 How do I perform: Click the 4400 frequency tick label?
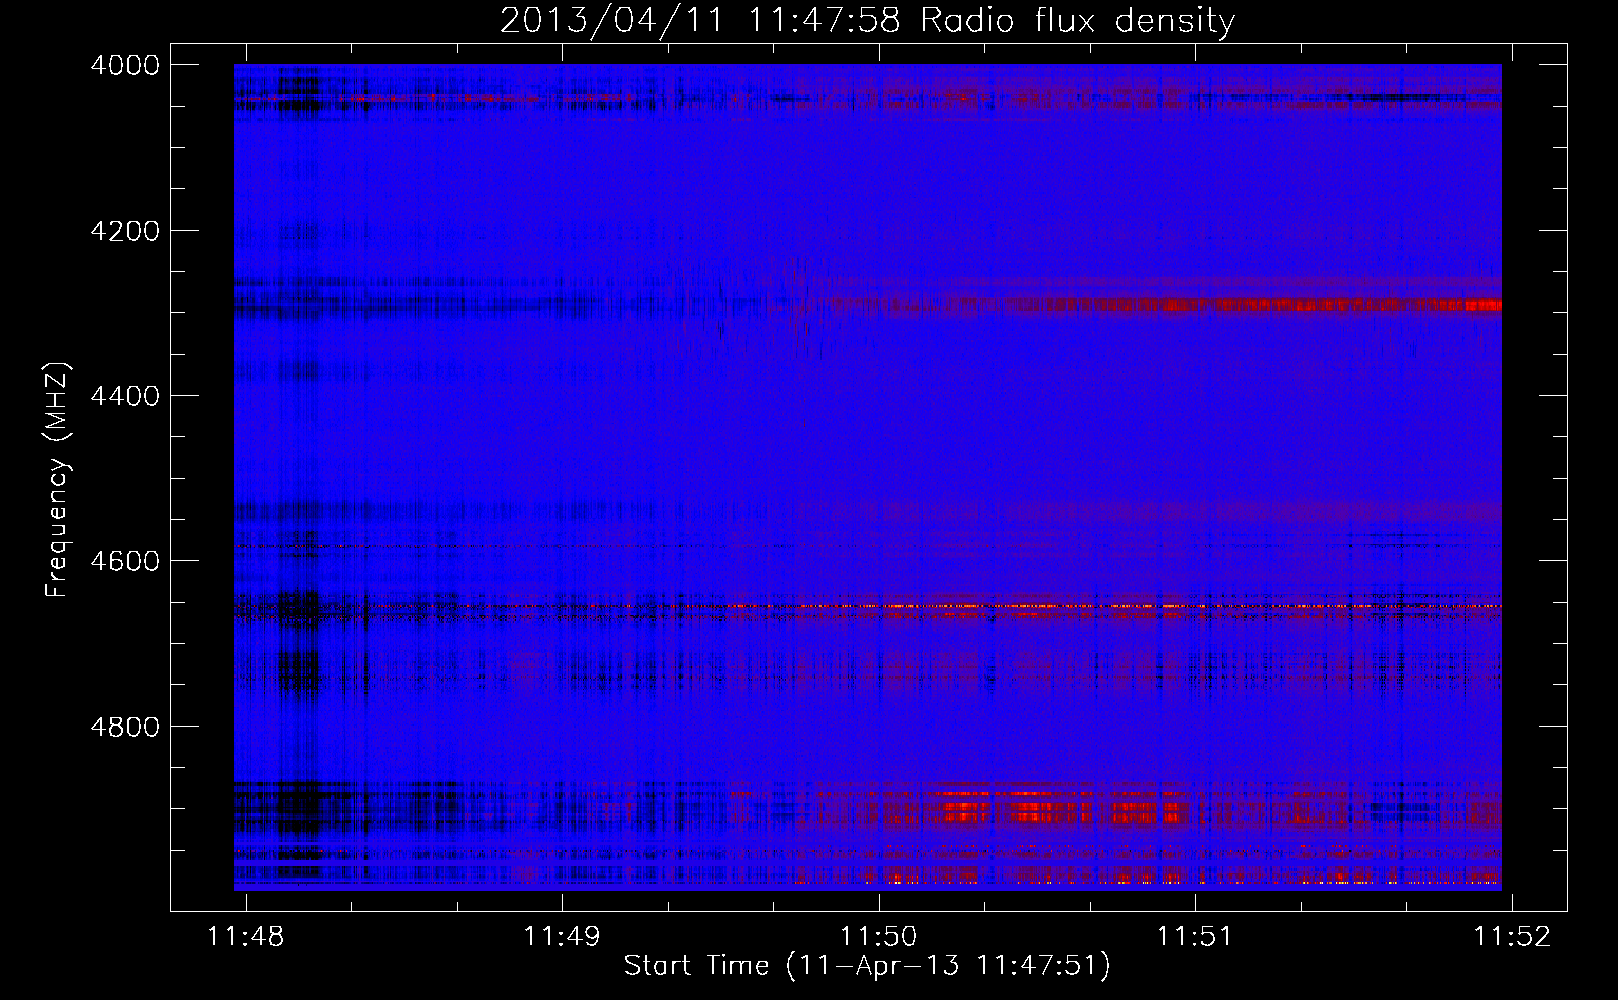point(124,396)
